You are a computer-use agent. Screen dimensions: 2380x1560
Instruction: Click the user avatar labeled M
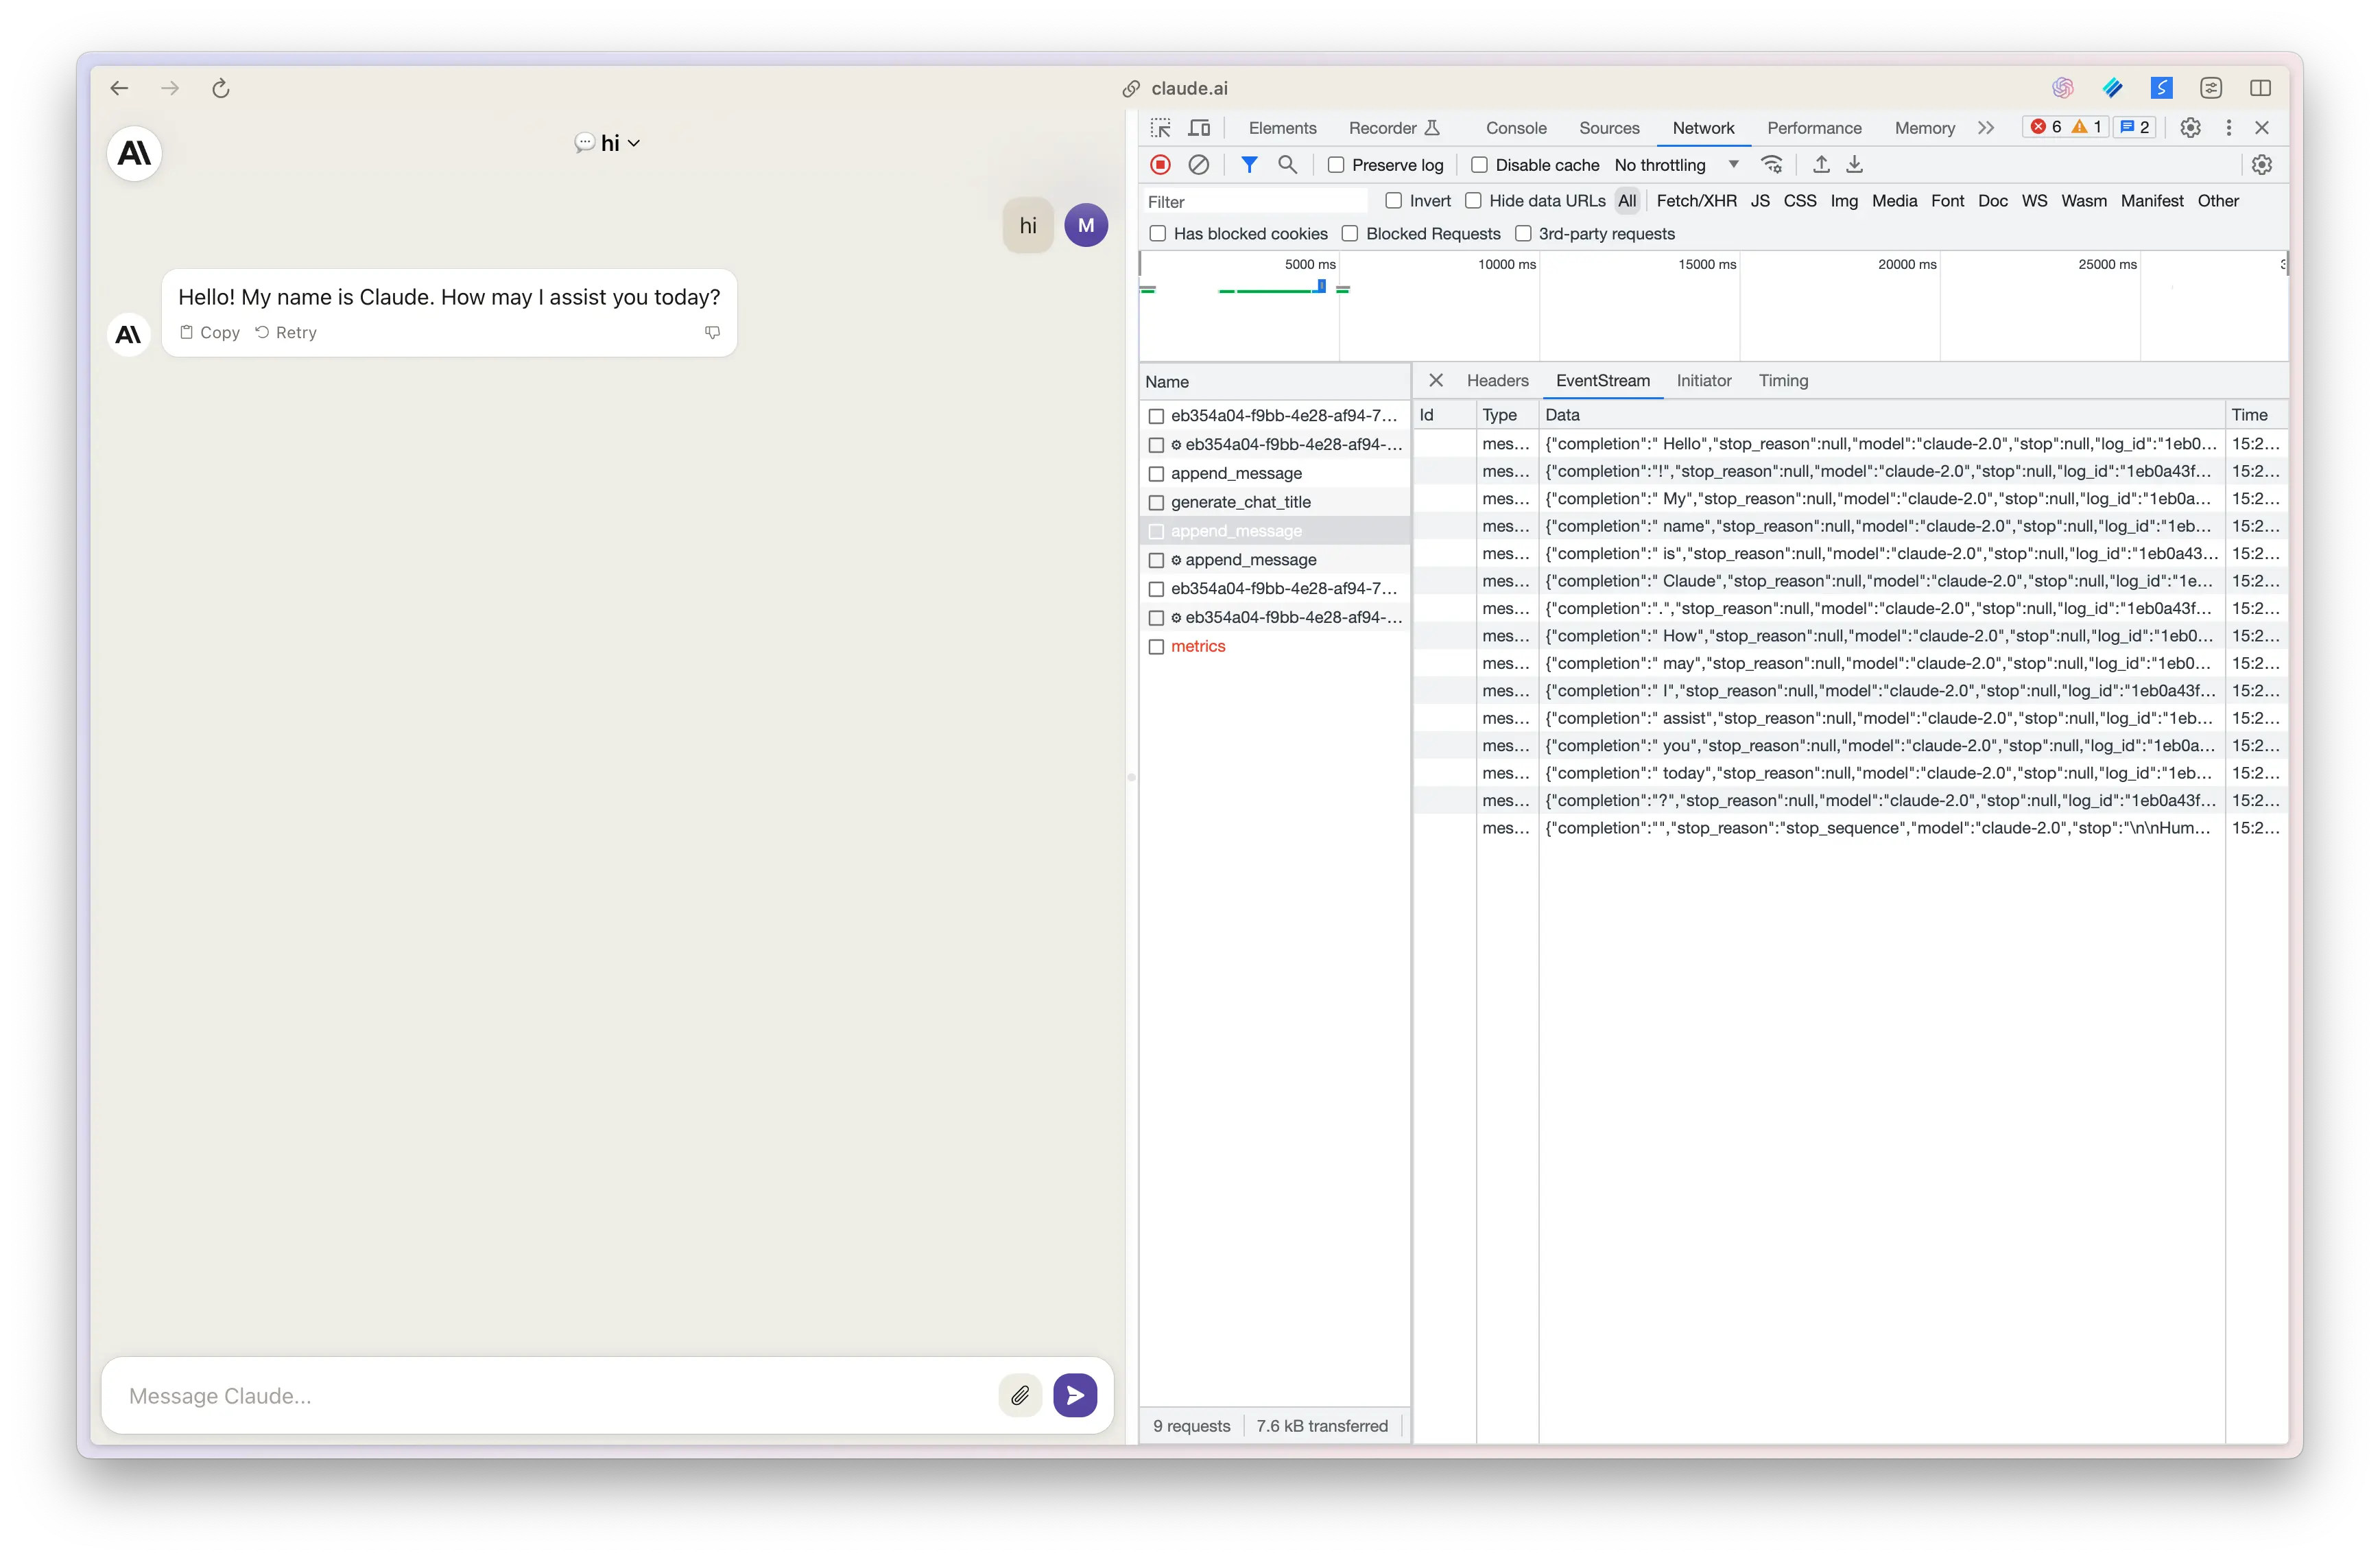point(1086,226)
